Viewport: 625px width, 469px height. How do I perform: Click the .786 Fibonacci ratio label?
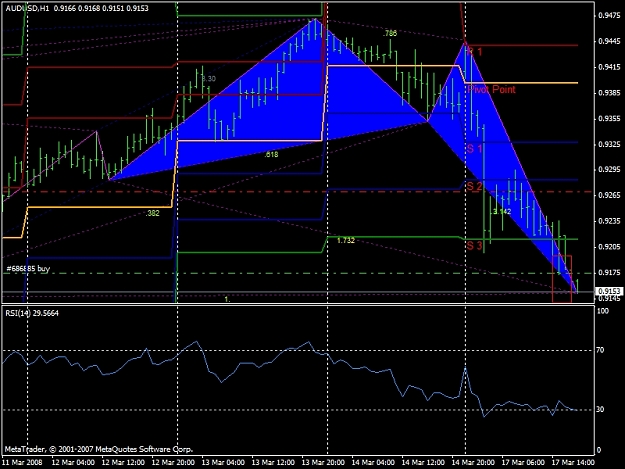(390, 33)
